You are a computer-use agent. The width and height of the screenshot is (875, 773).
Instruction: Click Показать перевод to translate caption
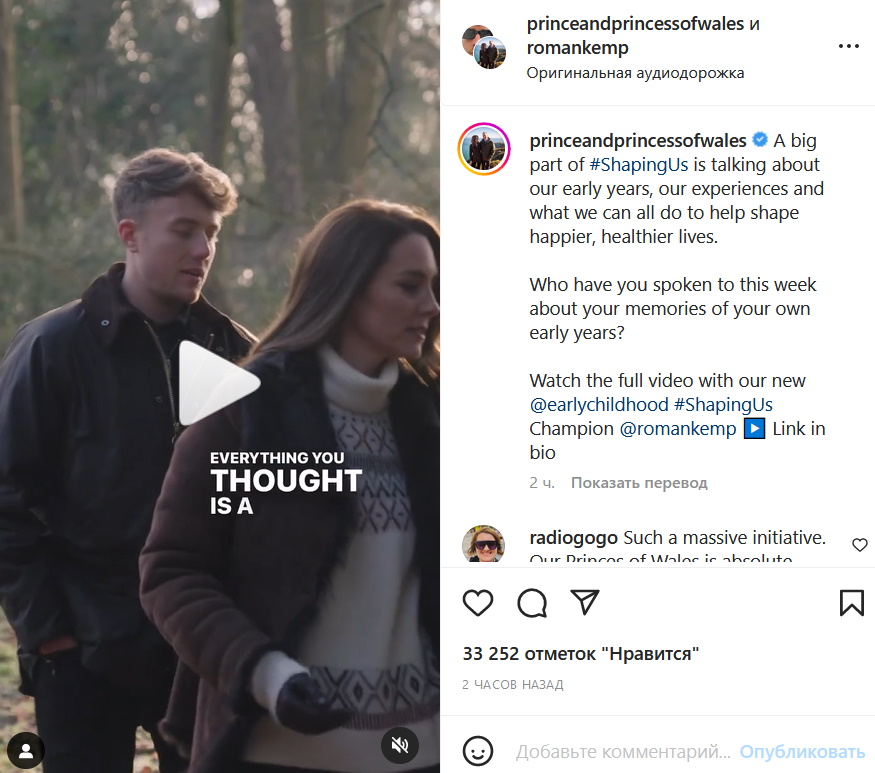[639, 483]
